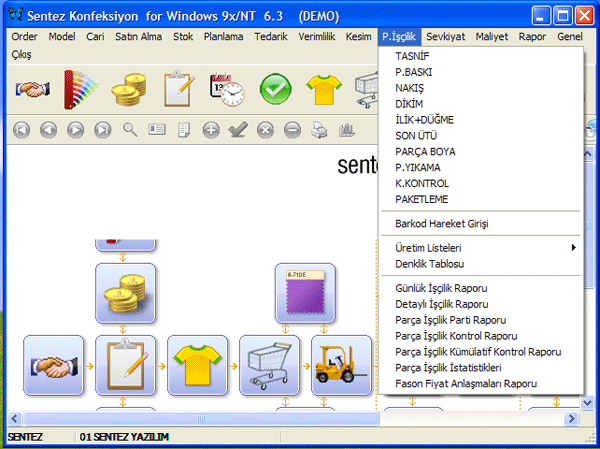Click the Çıkış menu item

(x=21, y=54)
